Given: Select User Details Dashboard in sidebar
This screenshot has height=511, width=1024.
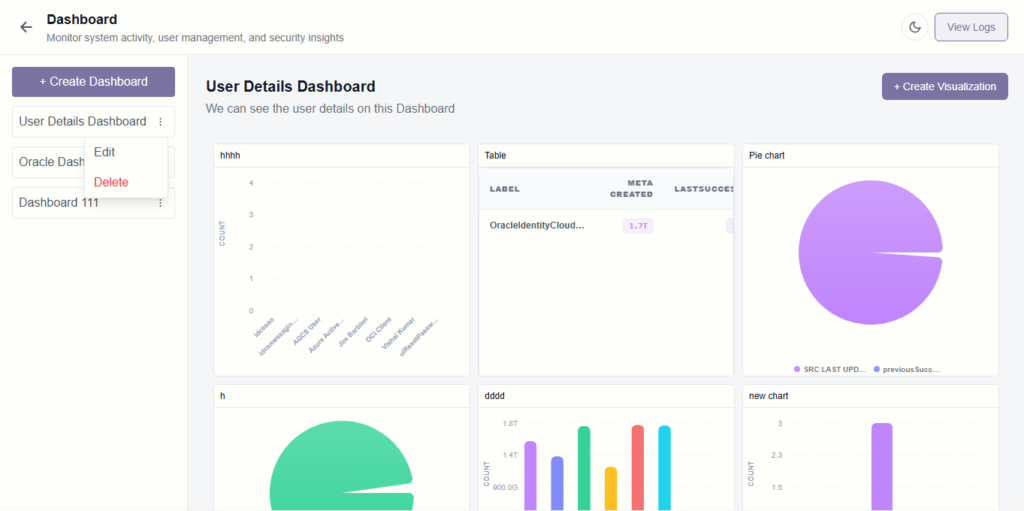Looking at the screenshot, I should (x=82, y=122).
